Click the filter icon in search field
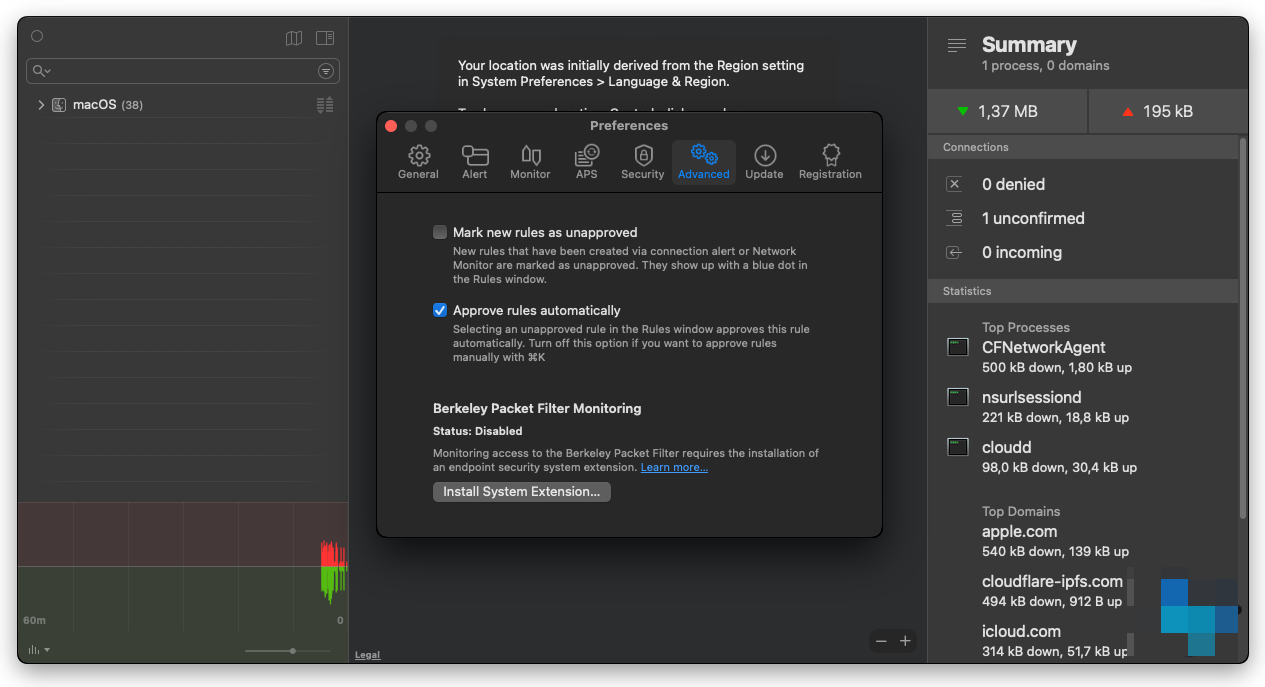1265x687 pixels. pos(326,71)
